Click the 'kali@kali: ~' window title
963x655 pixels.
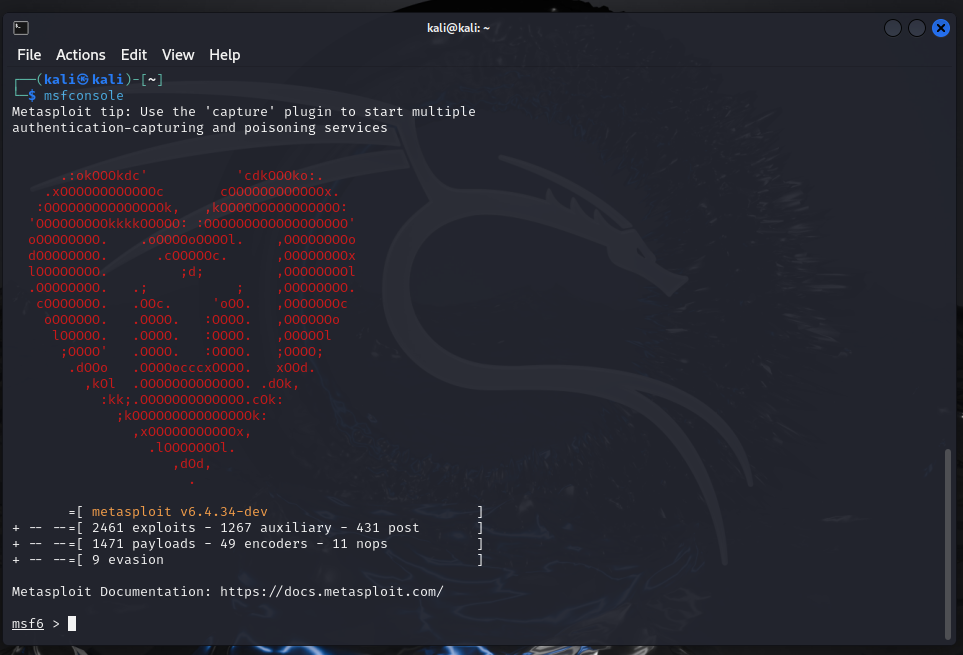(458, 28)
